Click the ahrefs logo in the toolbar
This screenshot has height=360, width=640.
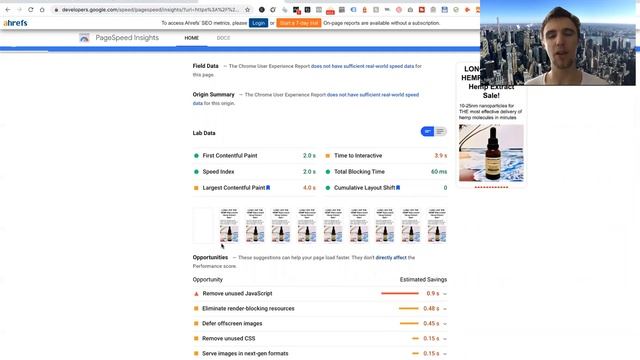[x=15, y=23]
